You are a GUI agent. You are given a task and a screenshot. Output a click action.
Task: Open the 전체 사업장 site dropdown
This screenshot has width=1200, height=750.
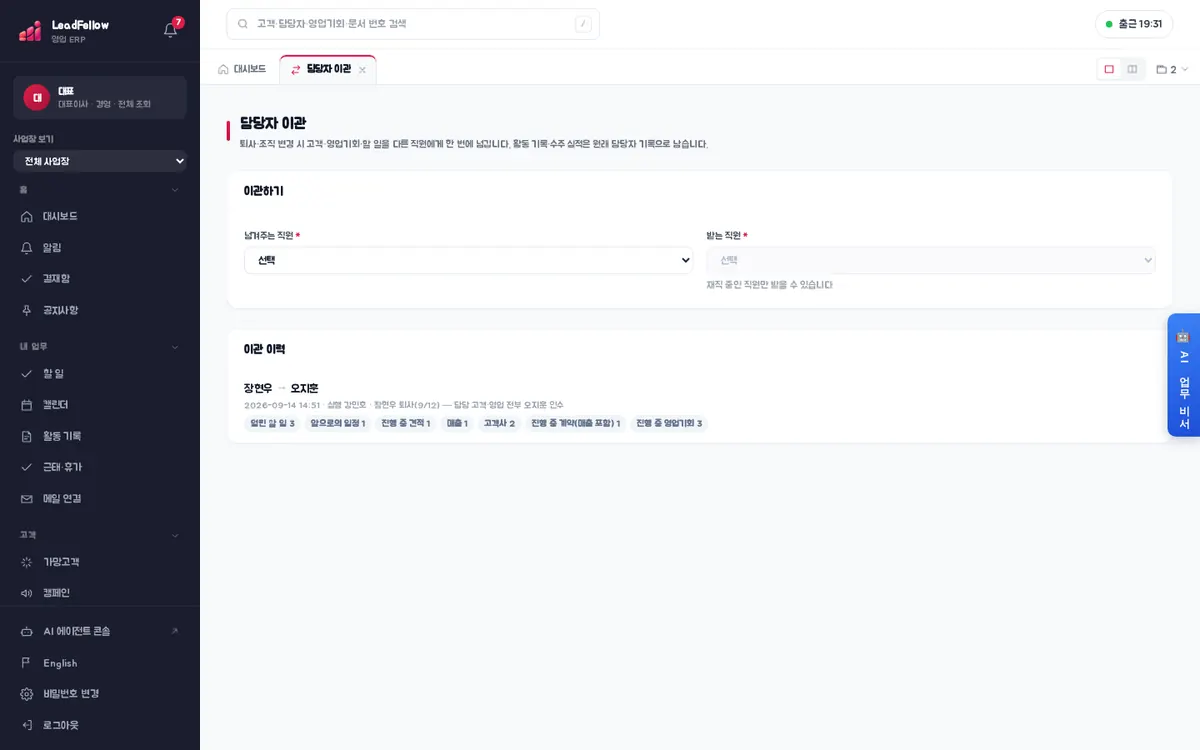click(100, 161)
